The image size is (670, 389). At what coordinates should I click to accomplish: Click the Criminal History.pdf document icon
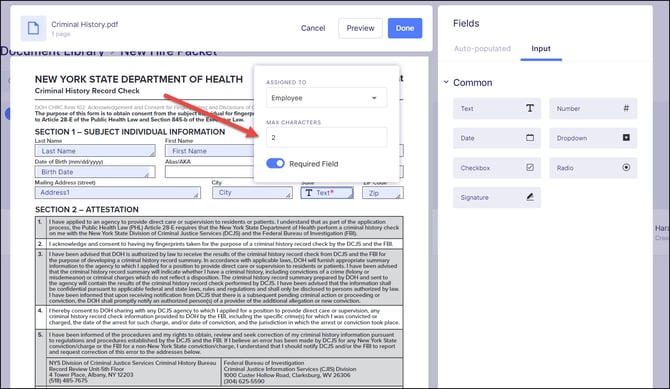coord(33,28)
